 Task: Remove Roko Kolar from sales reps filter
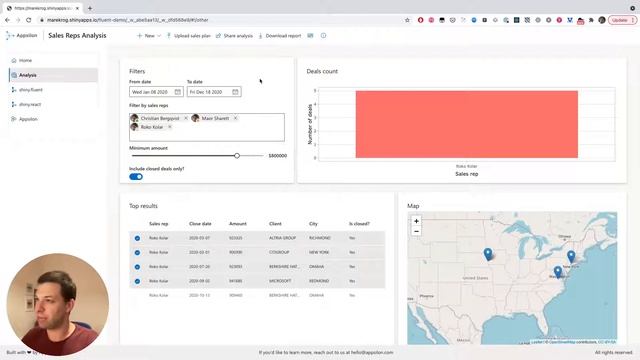click(x=170, y=127)
